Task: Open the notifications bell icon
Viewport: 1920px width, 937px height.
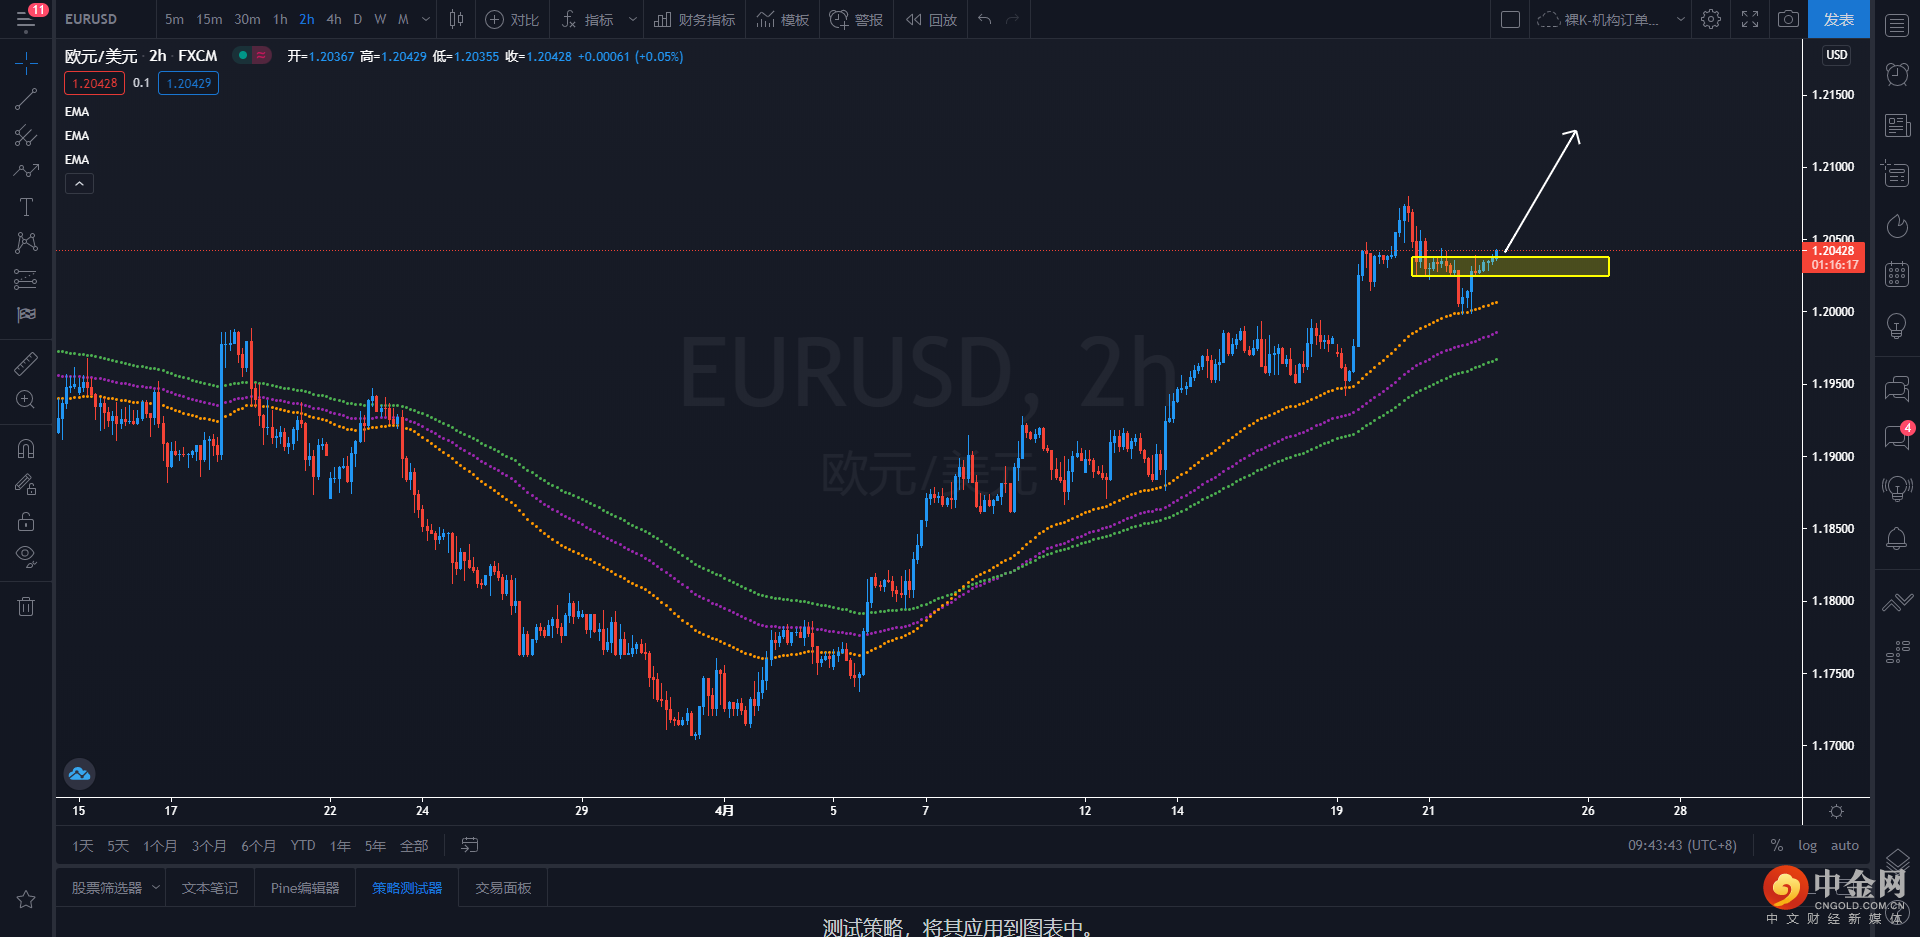Action: pos(1897,539)
